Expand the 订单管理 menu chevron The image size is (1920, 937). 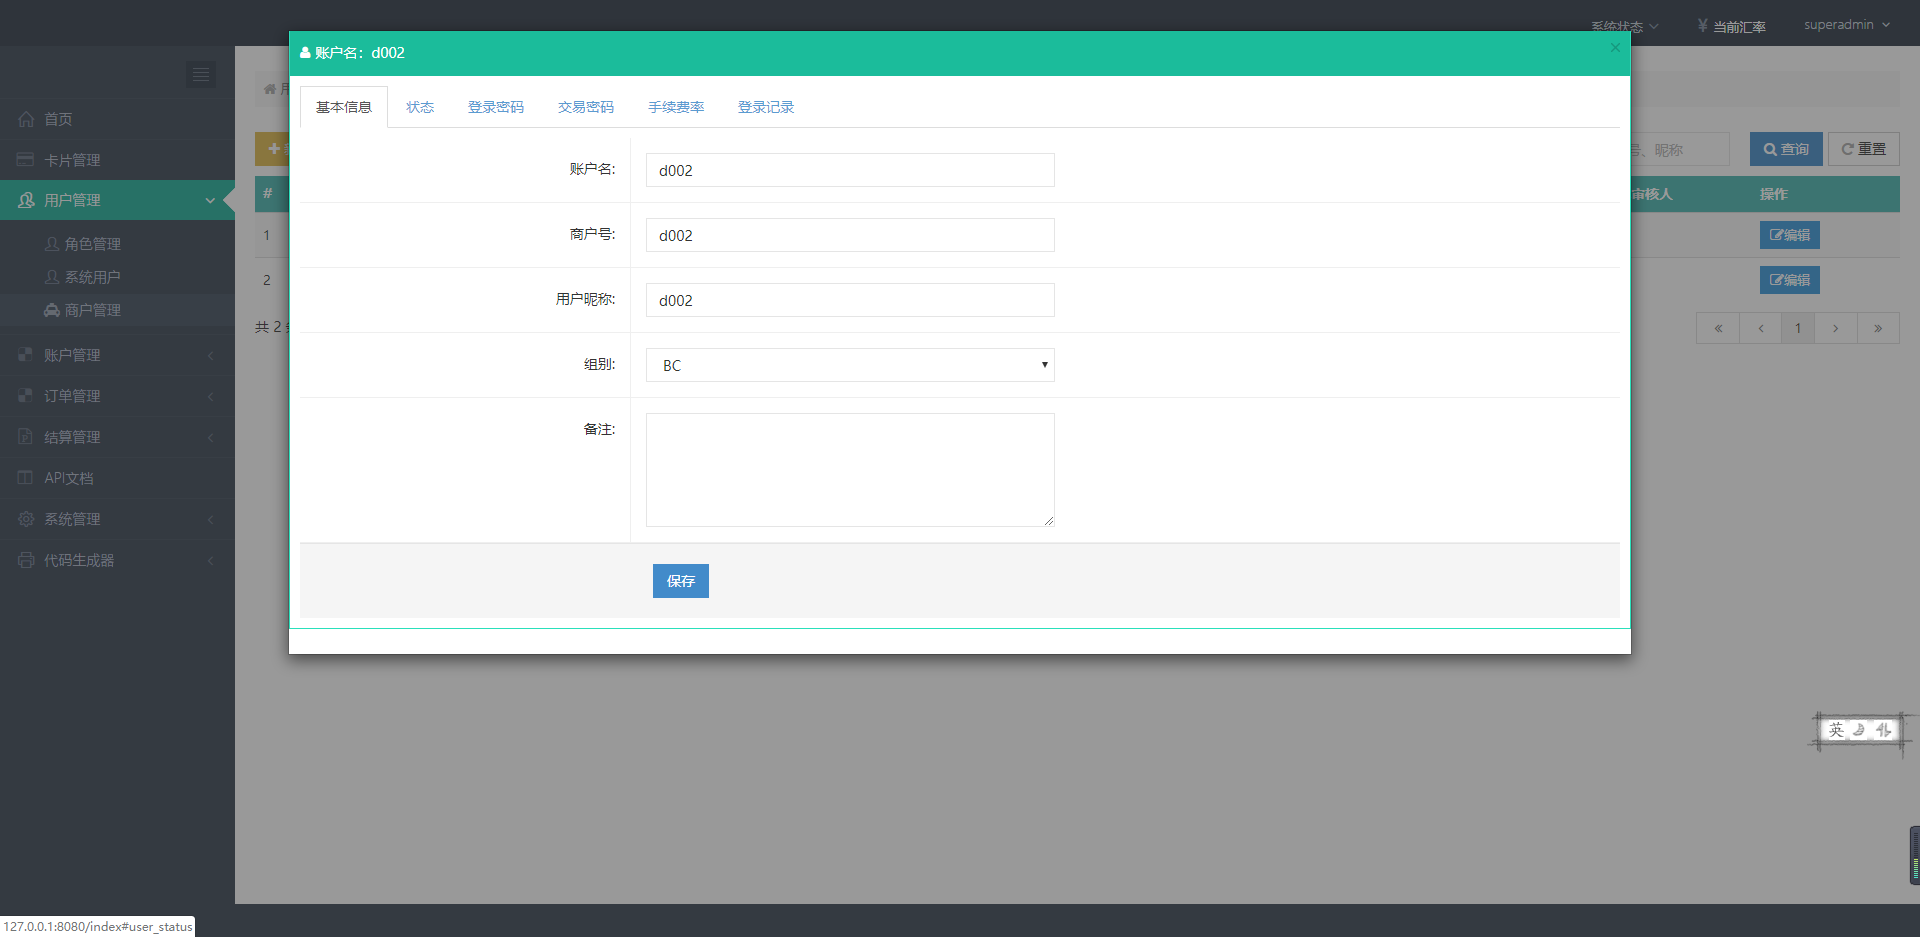[x=210, y=396]
